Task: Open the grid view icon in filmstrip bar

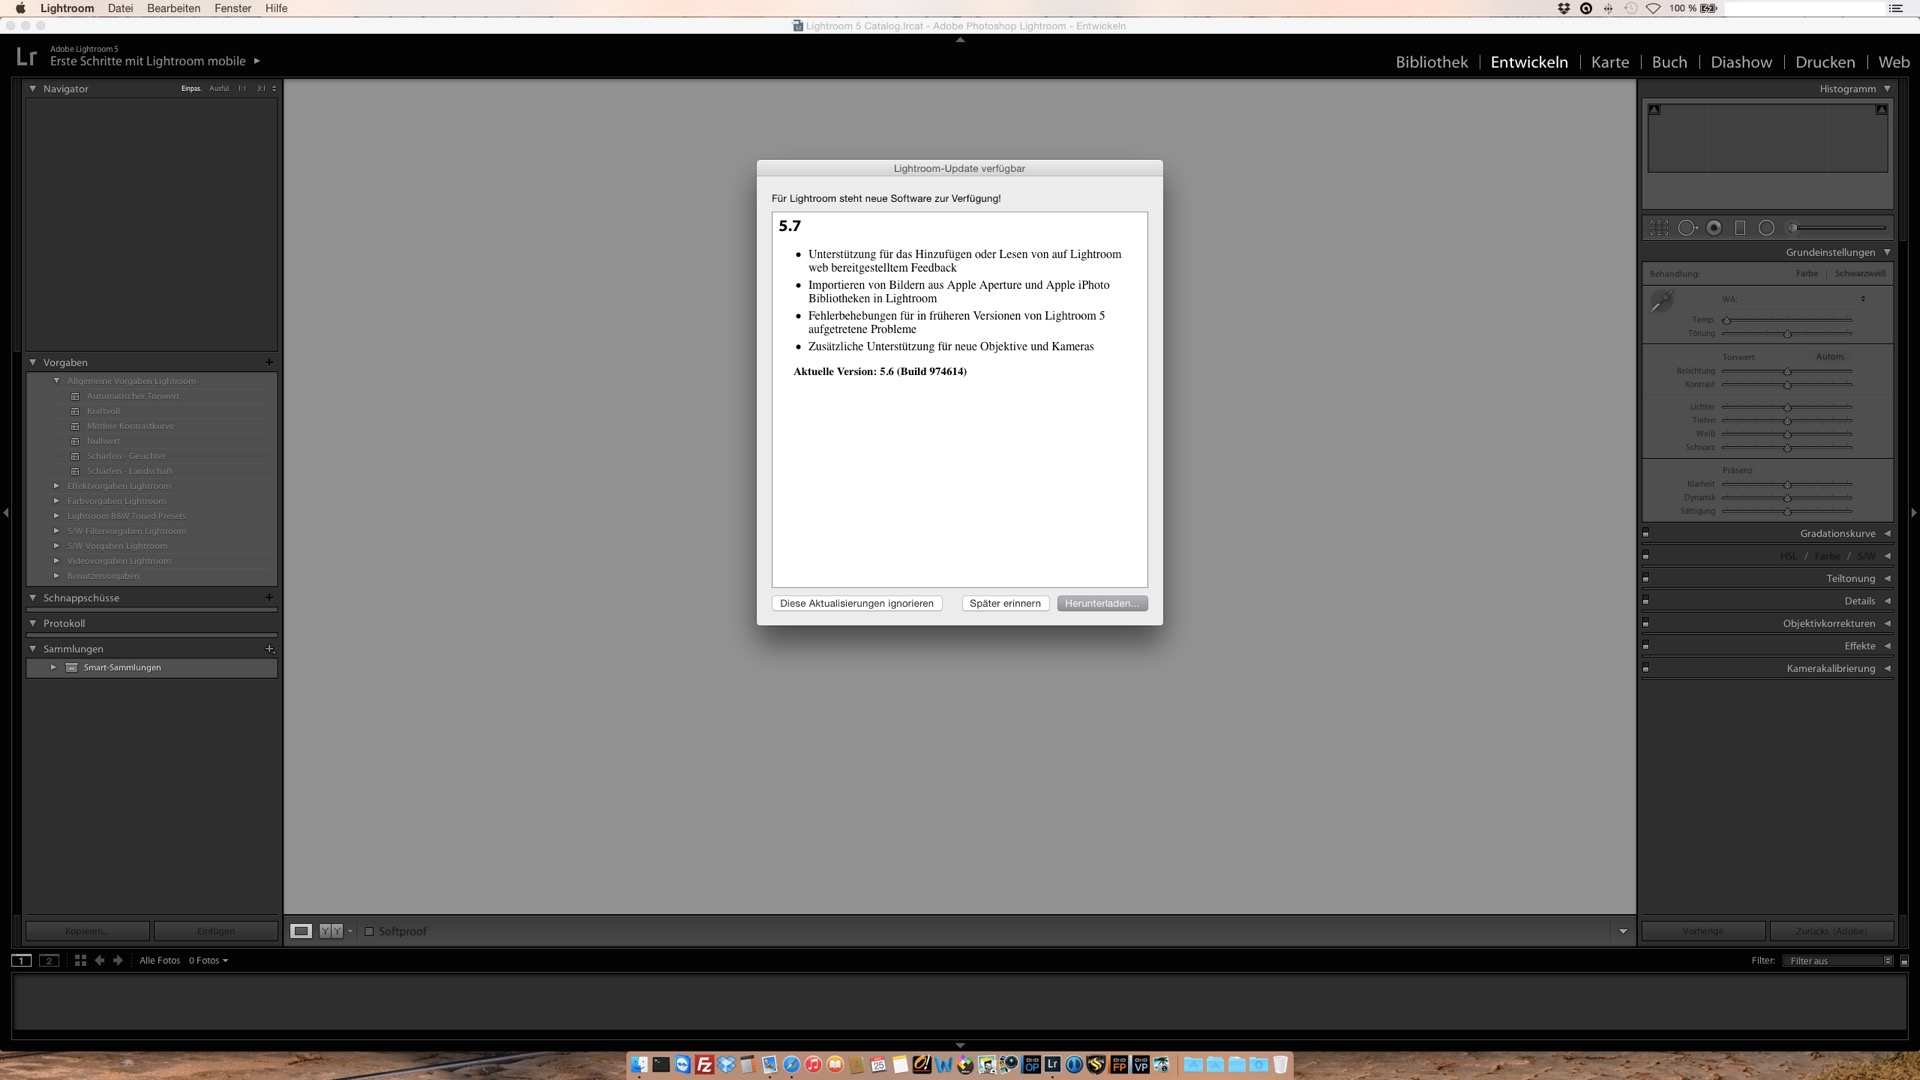Action: click(x=81, y=960)
